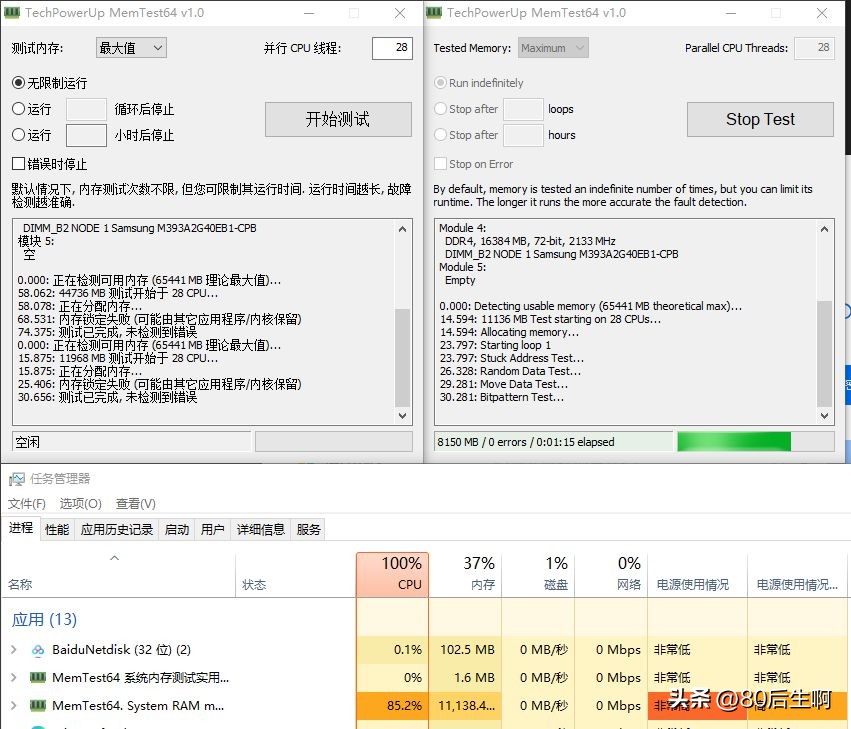Image resolution: width=851 pixels, height=729 pixels.
Task: Select the Run indefinitely radio button
Action: coord(440,83)
